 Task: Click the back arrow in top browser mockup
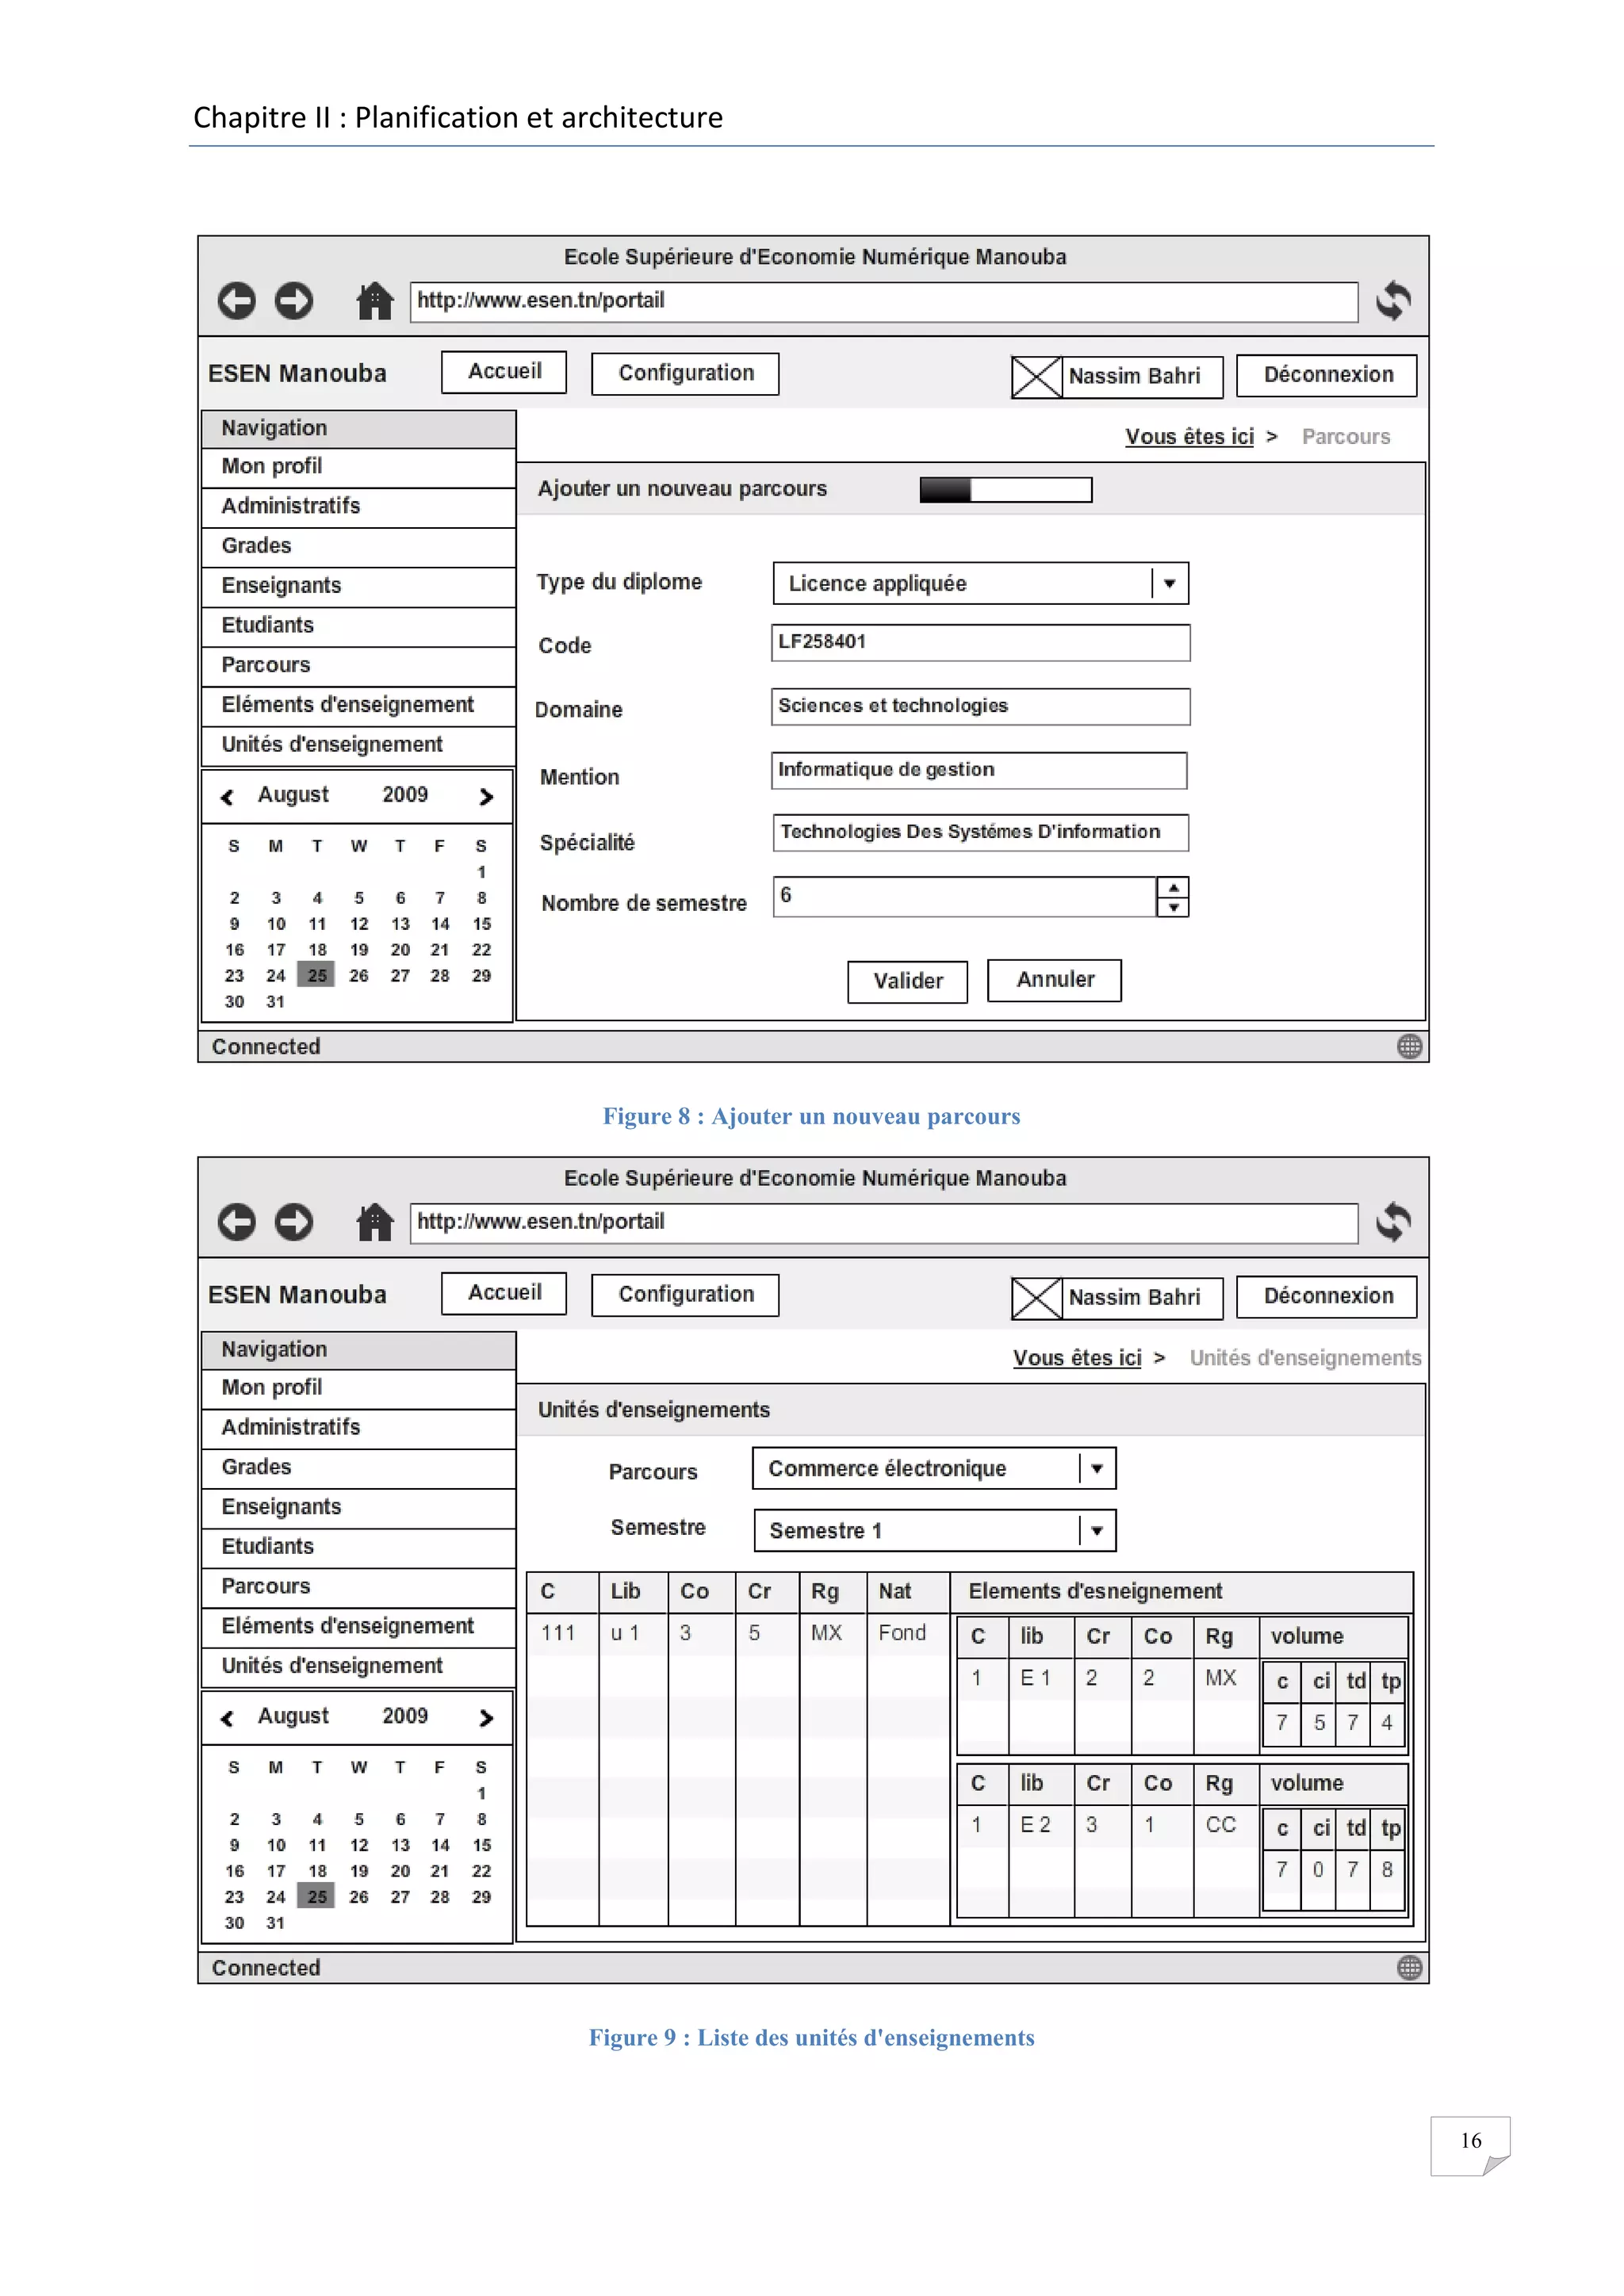tap(237, 300)
